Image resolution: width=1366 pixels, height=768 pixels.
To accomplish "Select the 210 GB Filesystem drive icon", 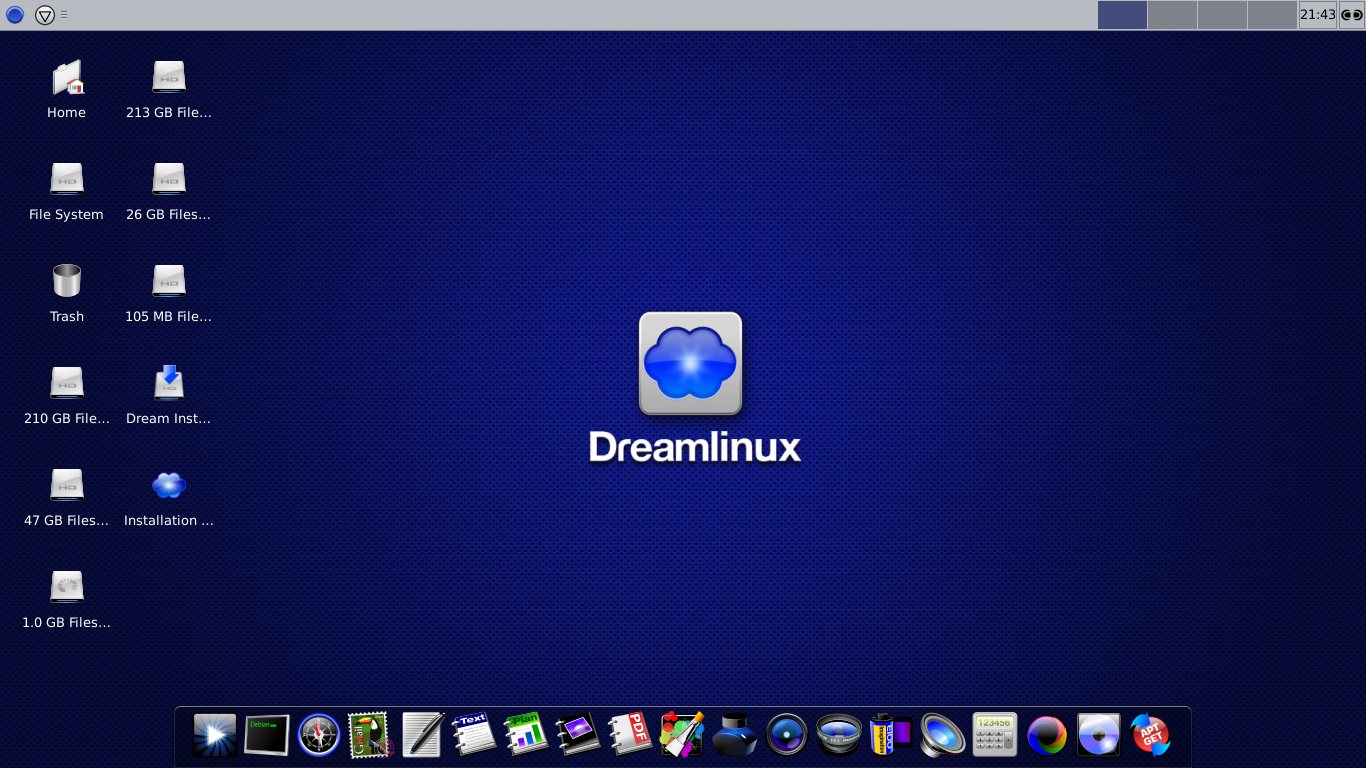I will [67, 383].
